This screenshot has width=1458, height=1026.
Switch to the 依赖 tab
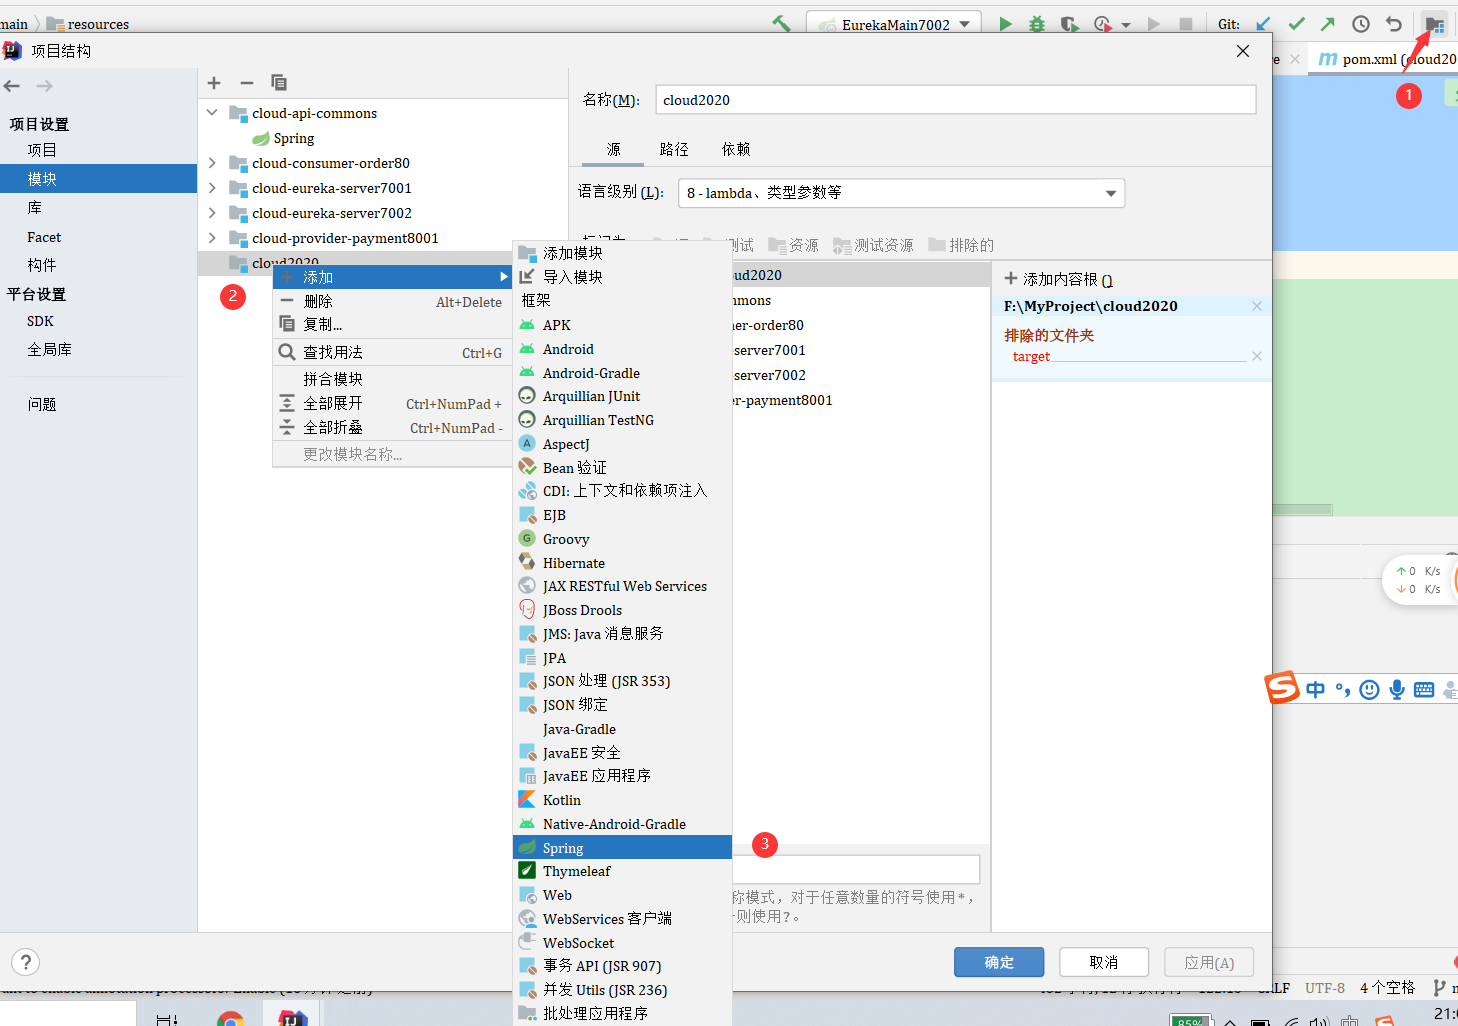coord(736,149)
